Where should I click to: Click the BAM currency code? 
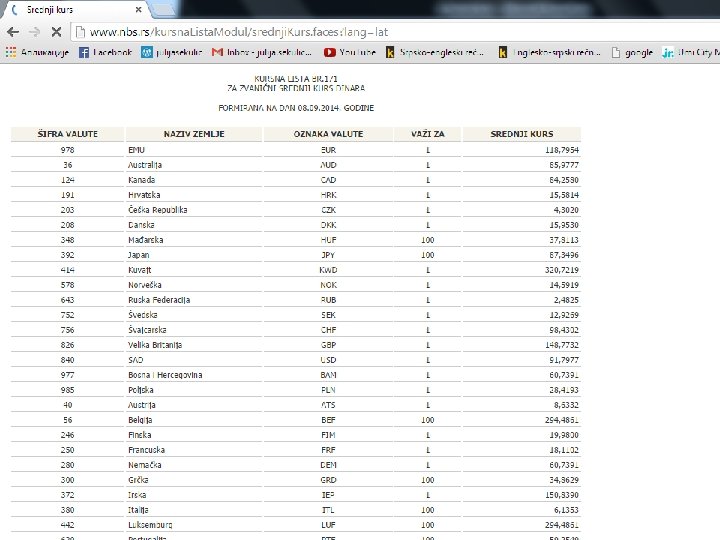pos(328,375)
